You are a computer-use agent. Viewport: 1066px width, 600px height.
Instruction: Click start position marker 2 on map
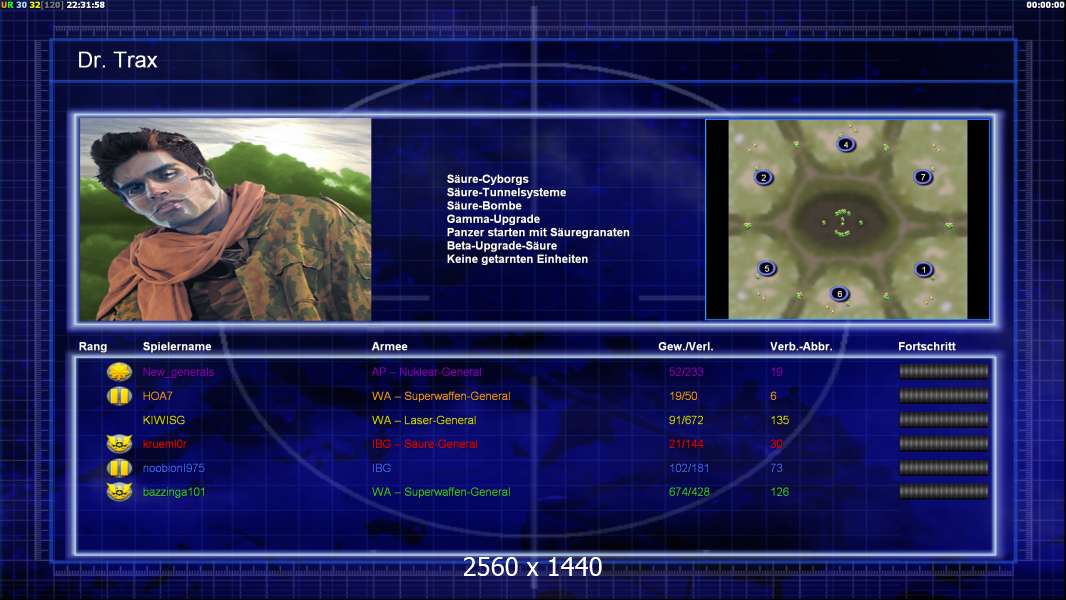coord(763,177)
